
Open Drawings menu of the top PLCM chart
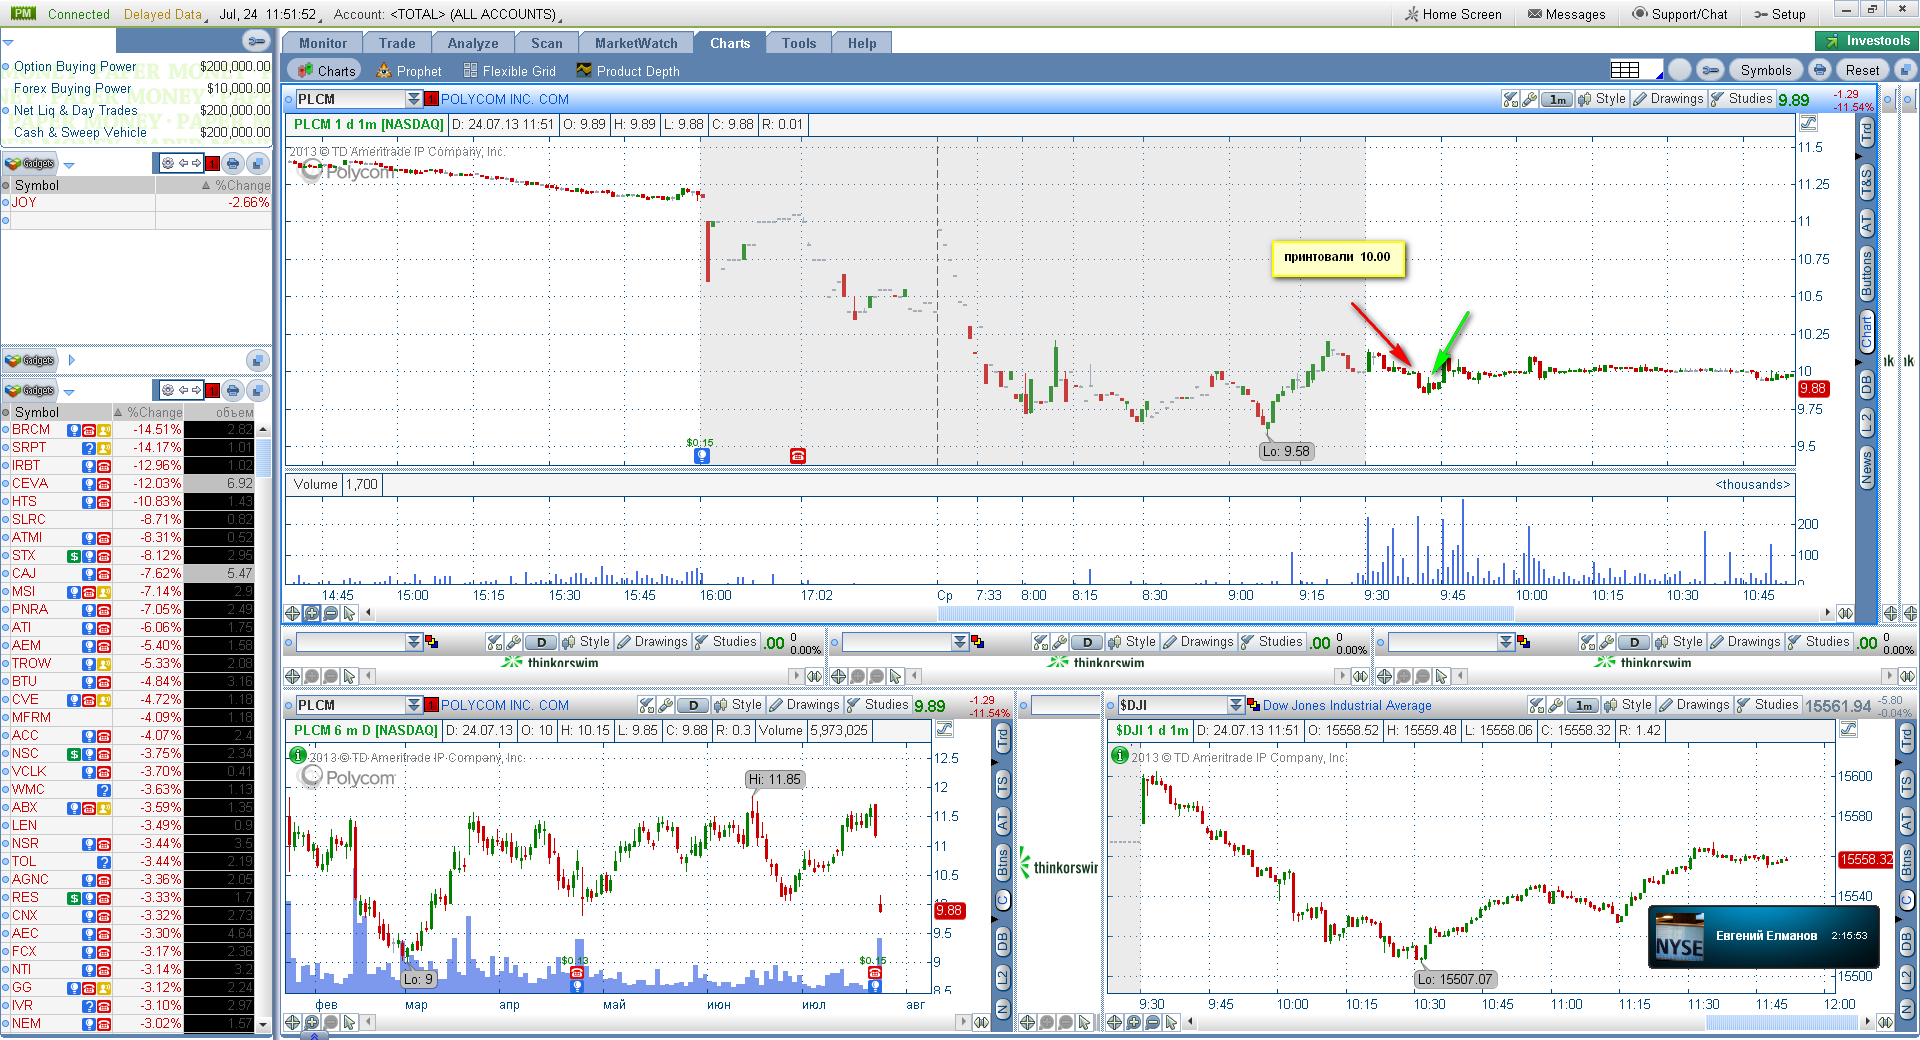click(x=1668, y=99)
